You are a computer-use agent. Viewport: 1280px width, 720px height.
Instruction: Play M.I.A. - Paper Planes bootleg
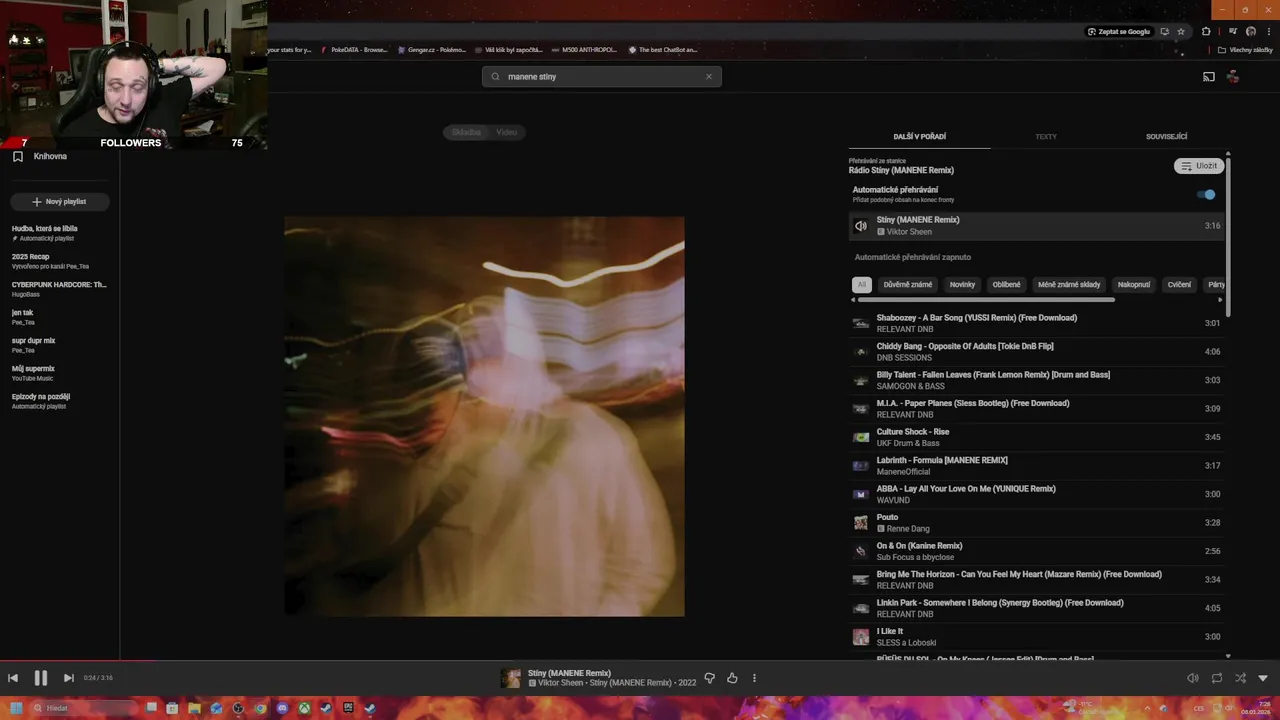pos(1036,409)
